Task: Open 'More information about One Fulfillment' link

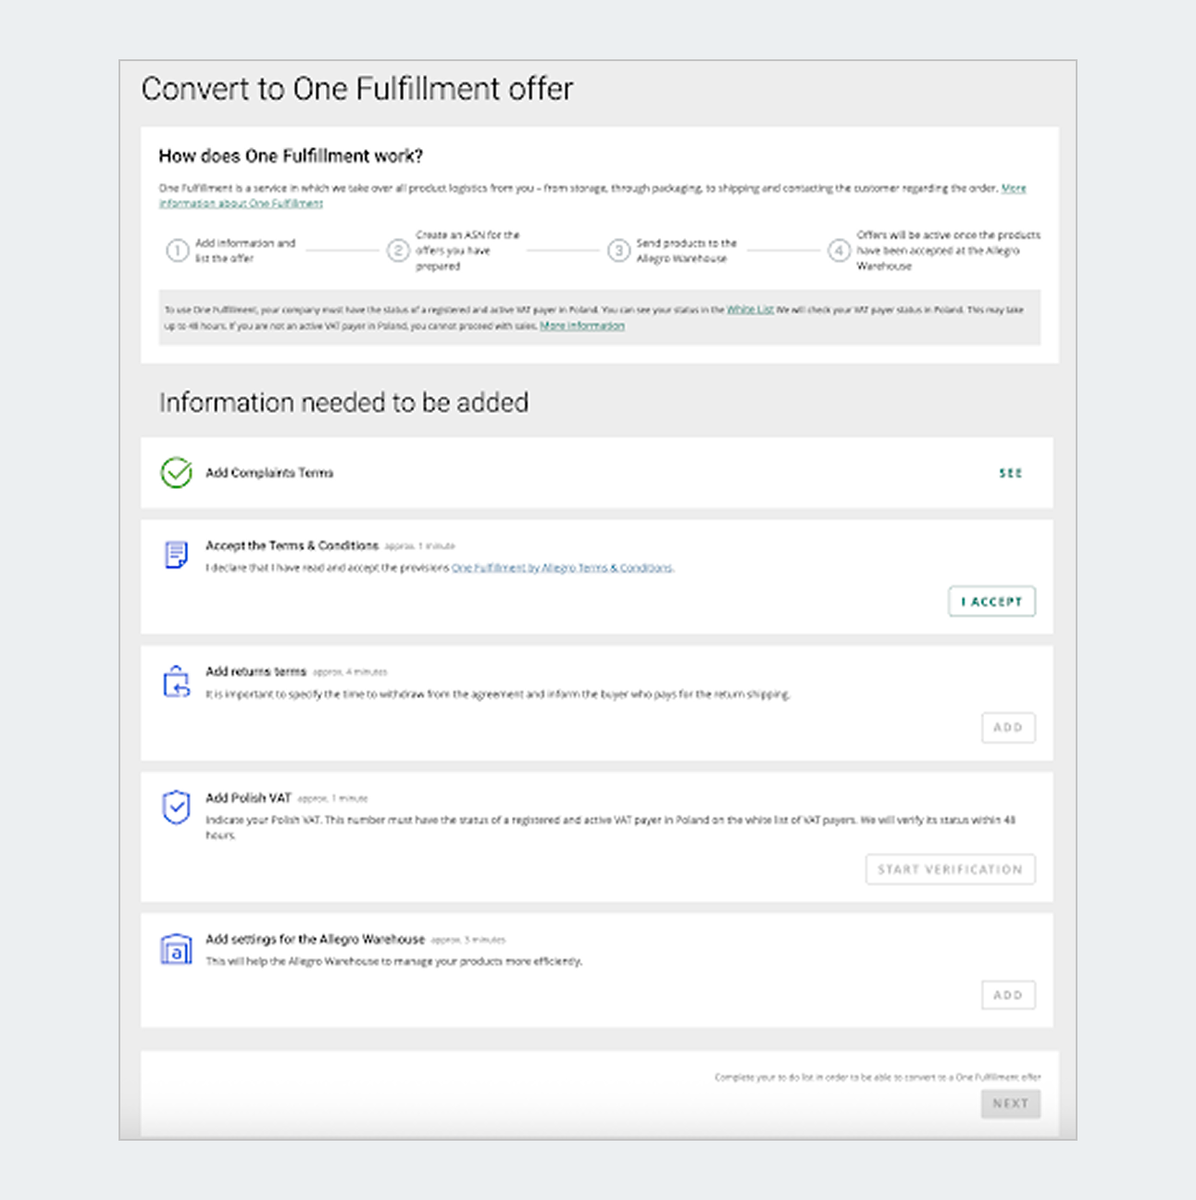Action: coord(240,203)
